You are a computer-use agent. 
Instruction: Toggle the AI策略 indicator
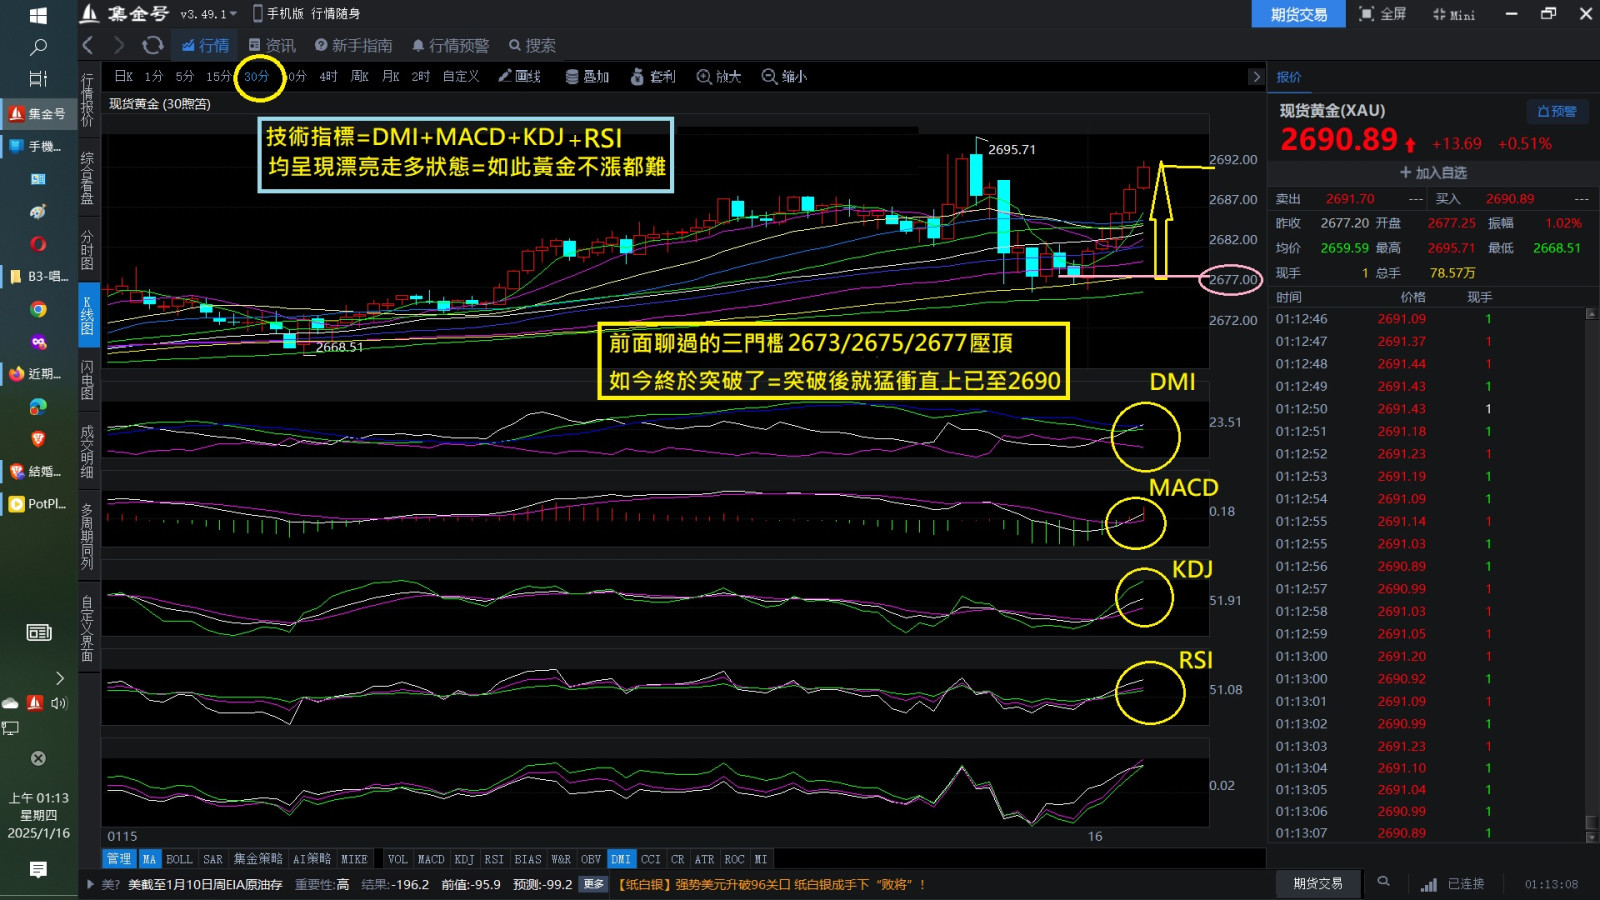[x=312, y=859]
